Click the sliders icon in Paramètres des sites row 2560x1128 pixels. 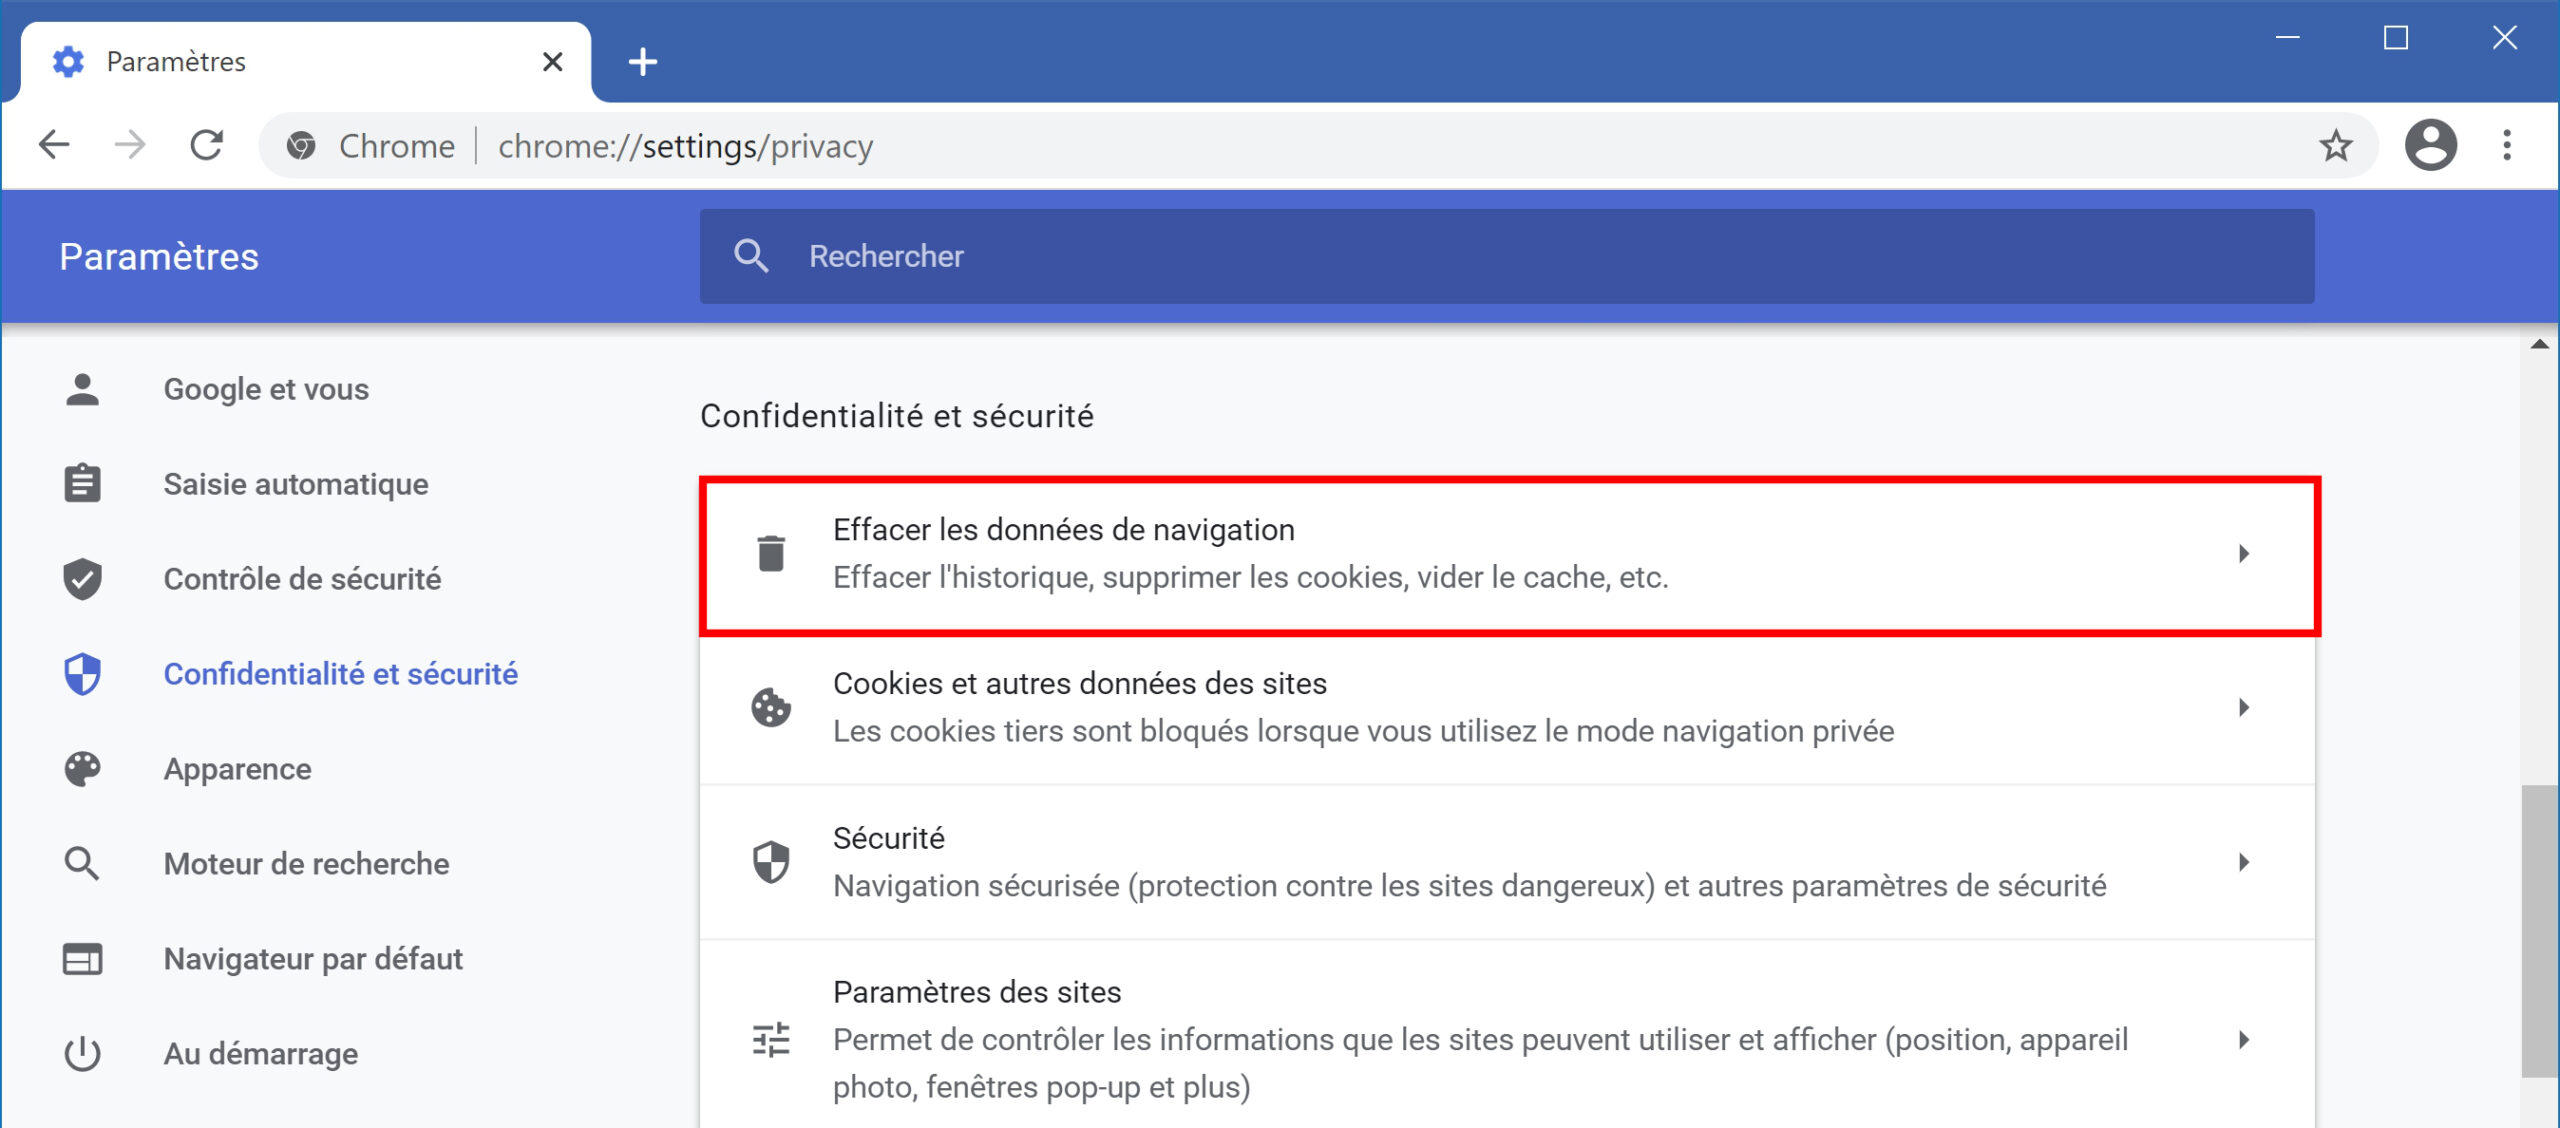(x=771, y=1039)
